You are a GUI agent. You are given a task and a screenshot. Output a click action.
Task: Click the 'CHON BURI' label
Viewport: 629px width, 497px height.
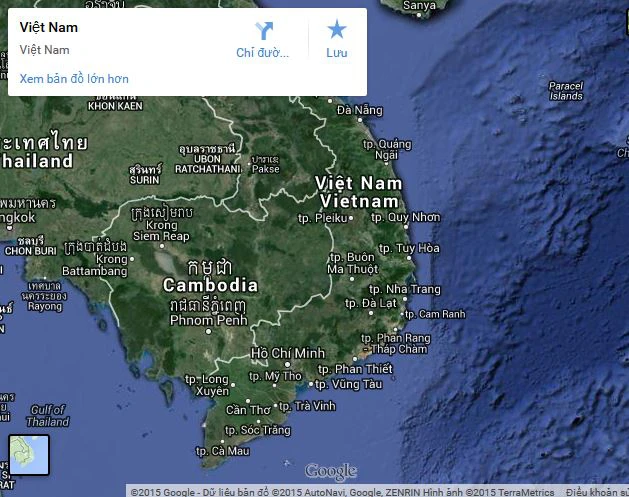coord(30,251)
